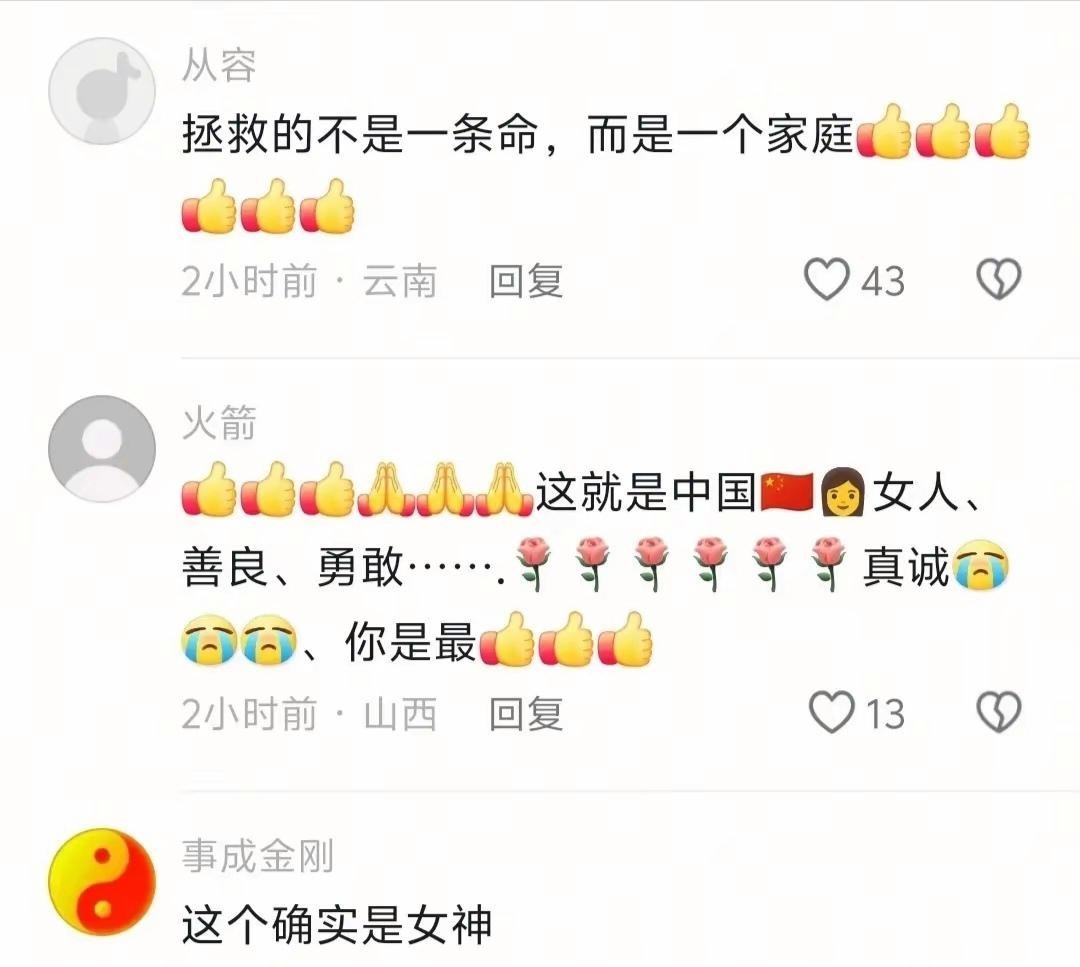1080x967 pixels.
Task: Click the 2小时前 · 云南 timestamp
Action: point(309,281)
